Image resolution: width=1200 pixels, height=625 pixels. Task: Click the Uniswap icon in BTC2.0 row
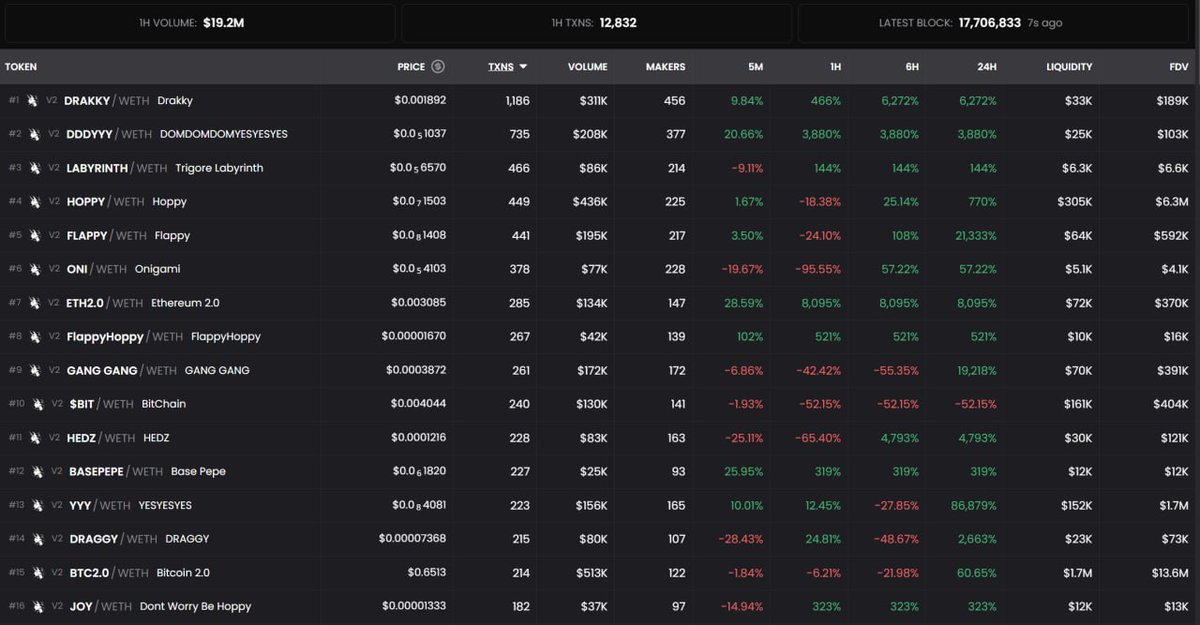pyautogui.click(x=36, y=573)
